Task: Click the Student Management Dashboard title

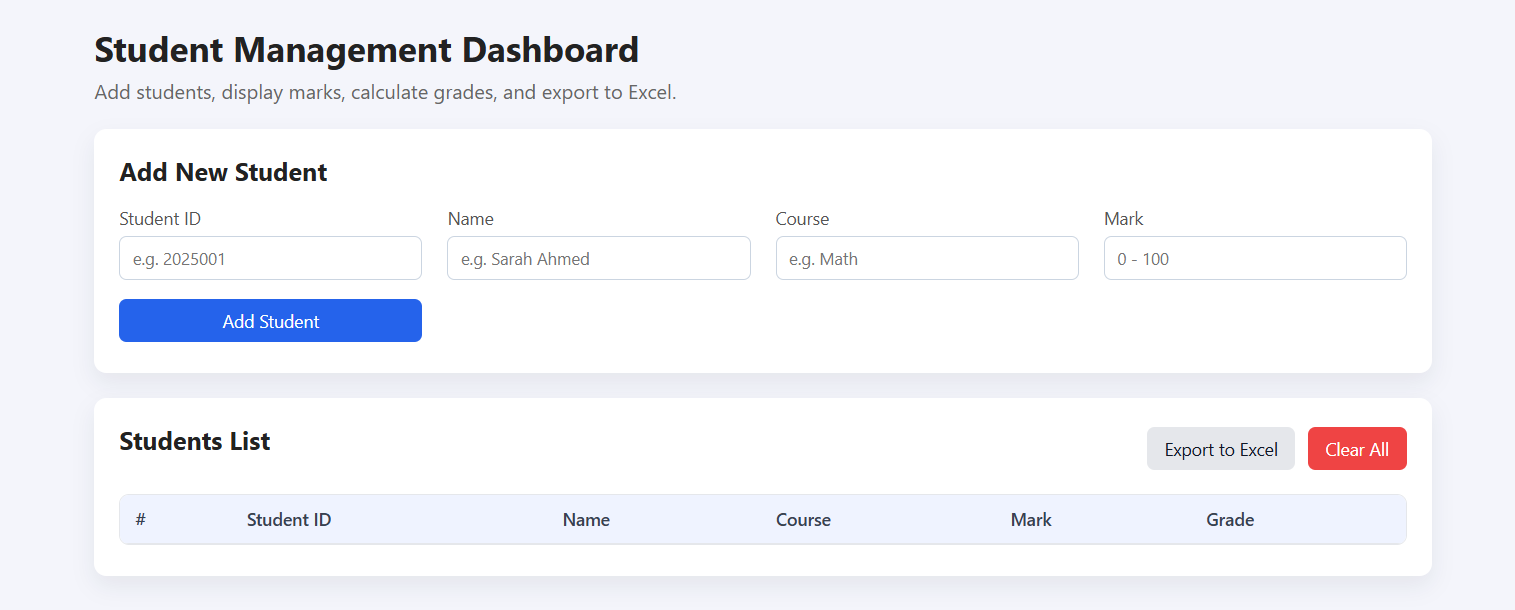Action: pyautogui.click(x=366, y=50)
